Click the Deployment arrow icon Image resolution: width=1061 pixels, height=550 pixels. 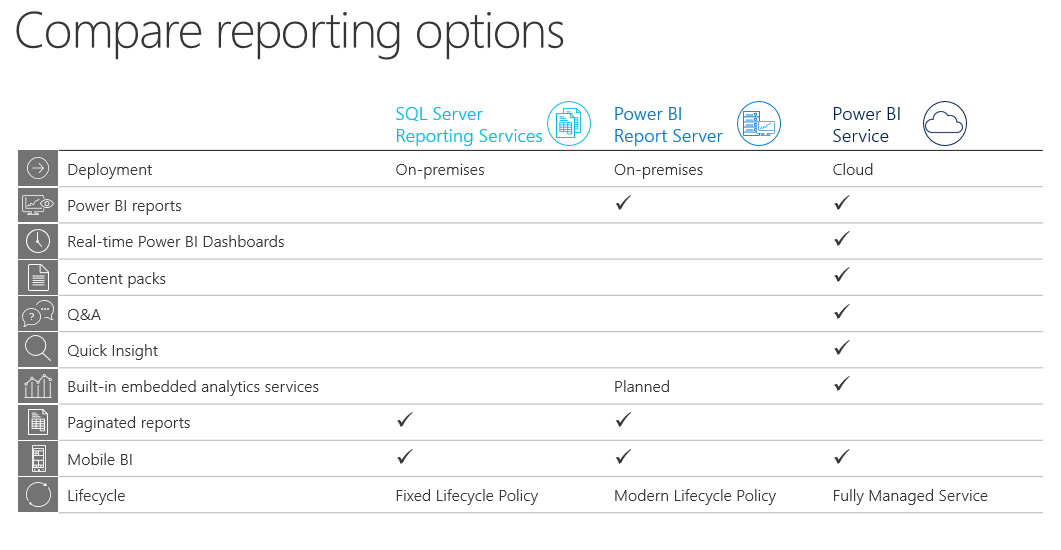click(38, 169)
